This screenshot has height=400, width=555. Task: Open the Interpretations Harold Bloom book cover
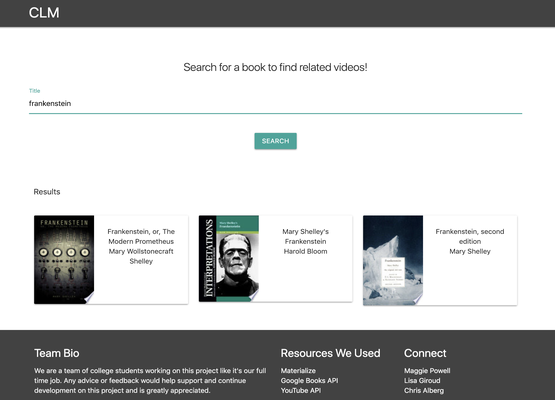click(x=229, y=258)
